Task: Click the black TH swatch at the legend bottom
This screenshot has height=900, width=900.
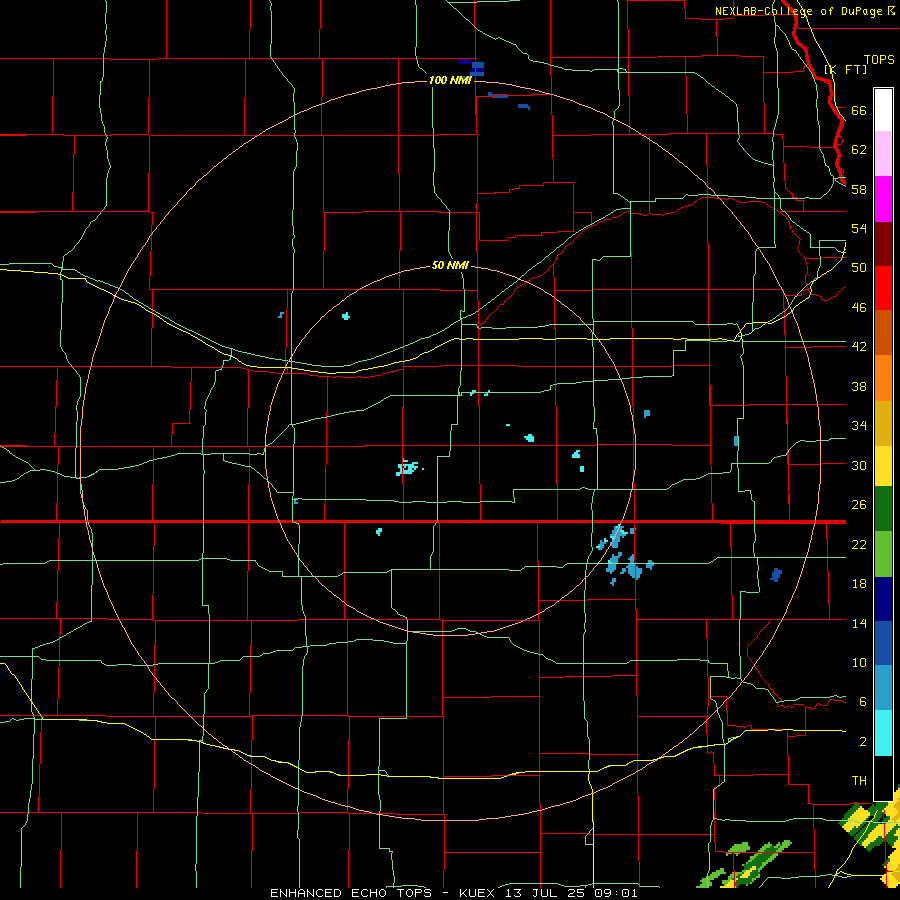Action: [x=883, y=778]
